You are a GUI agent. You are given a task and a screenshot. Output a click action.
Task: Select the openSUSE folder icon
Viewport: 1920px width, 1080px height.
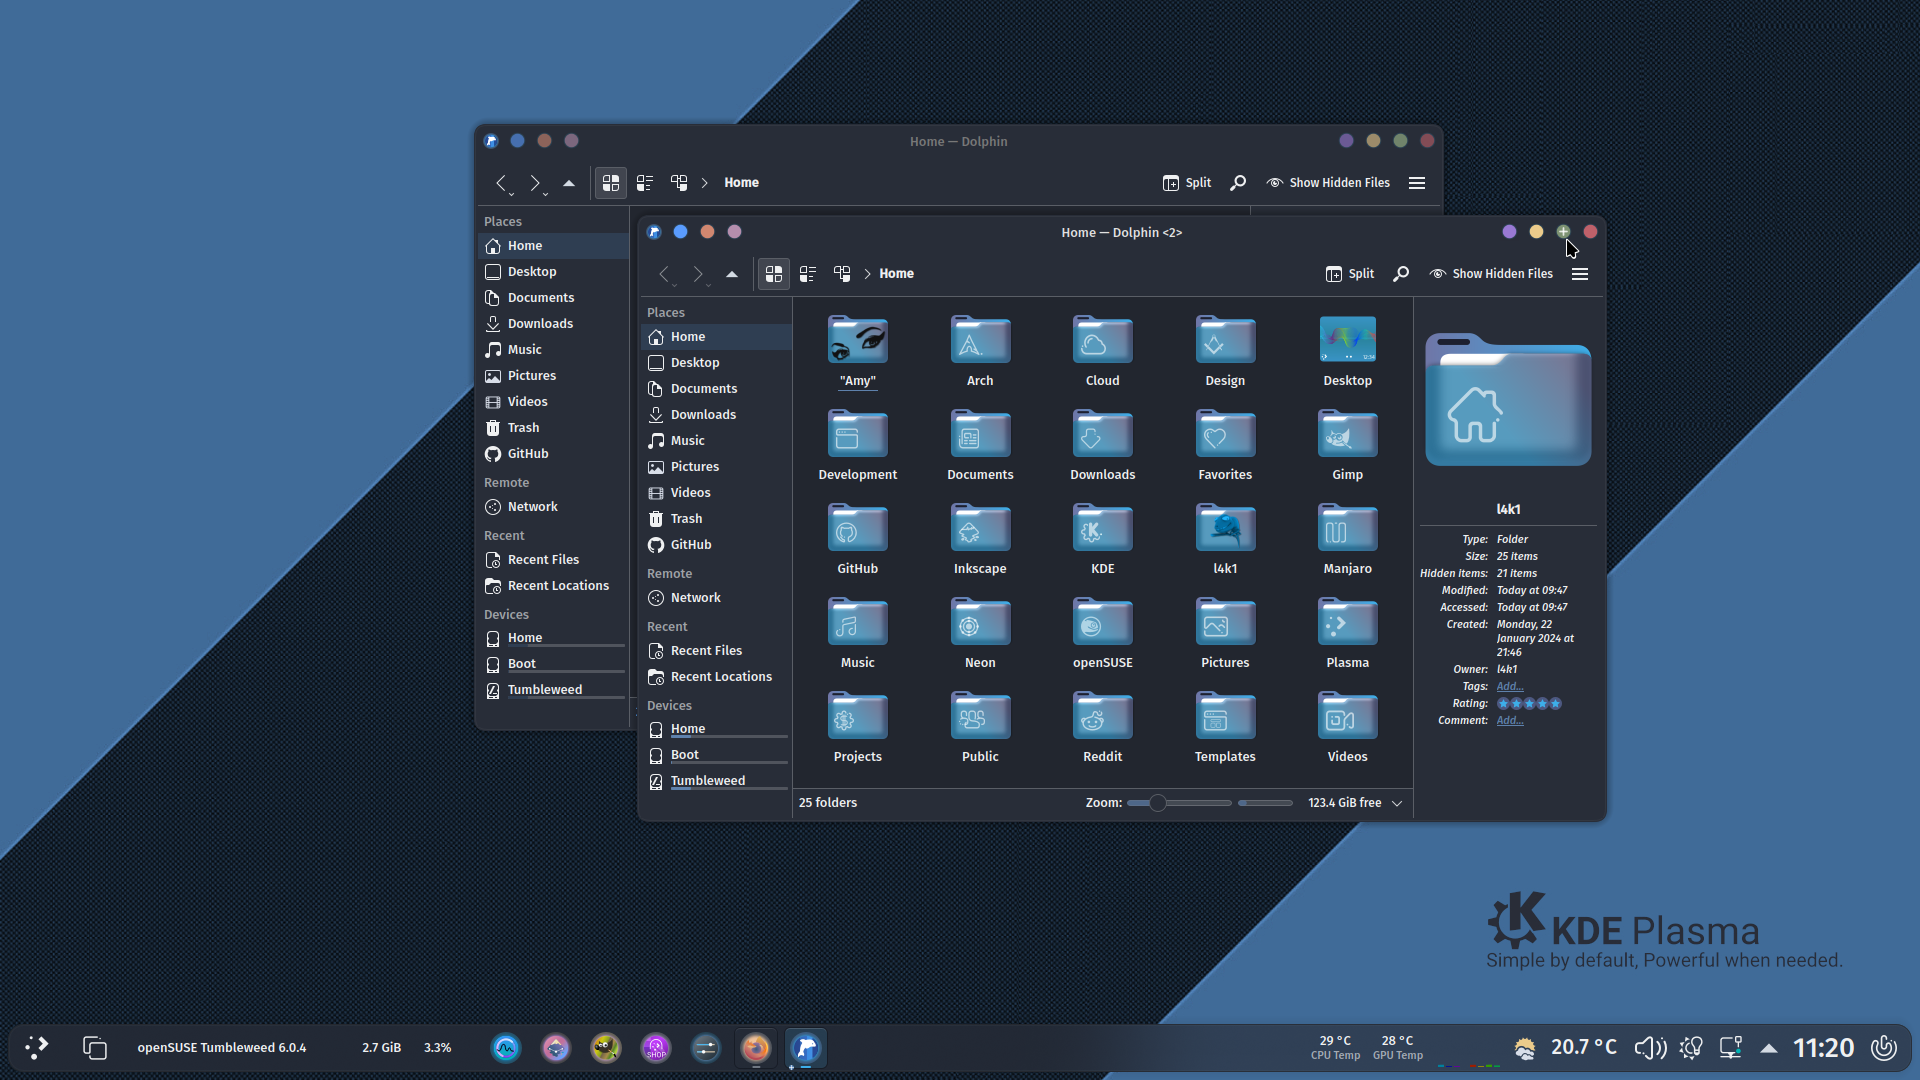click(1103, 623)
